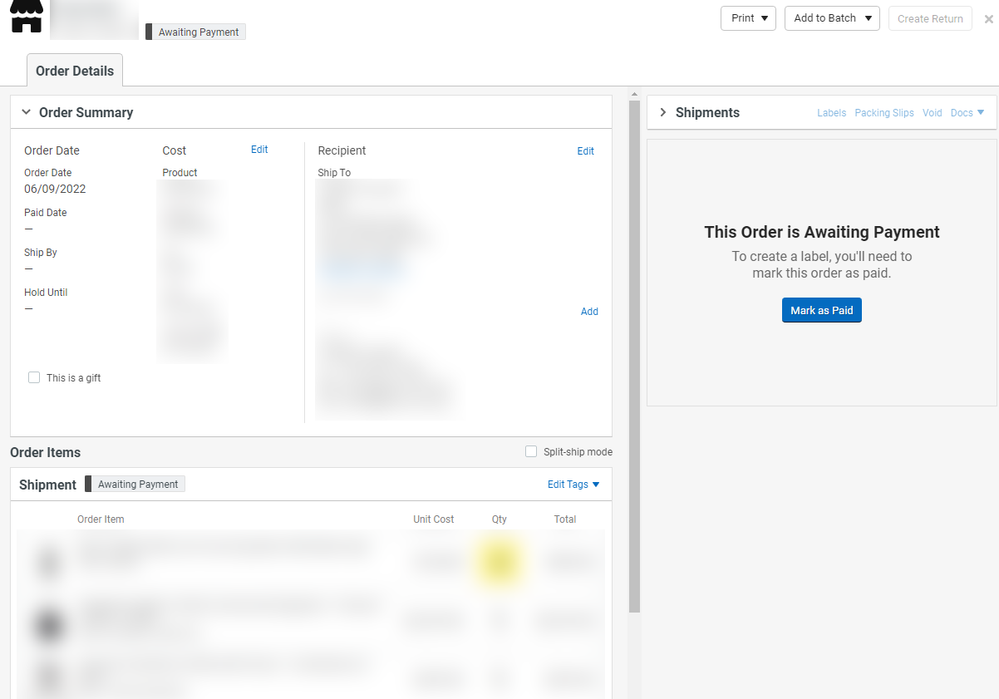The width and height of the screenshot is (999, 699).
Task: Enable Split-ship mode checkbox
Action: pyautogui.click(x=531, y=452)
